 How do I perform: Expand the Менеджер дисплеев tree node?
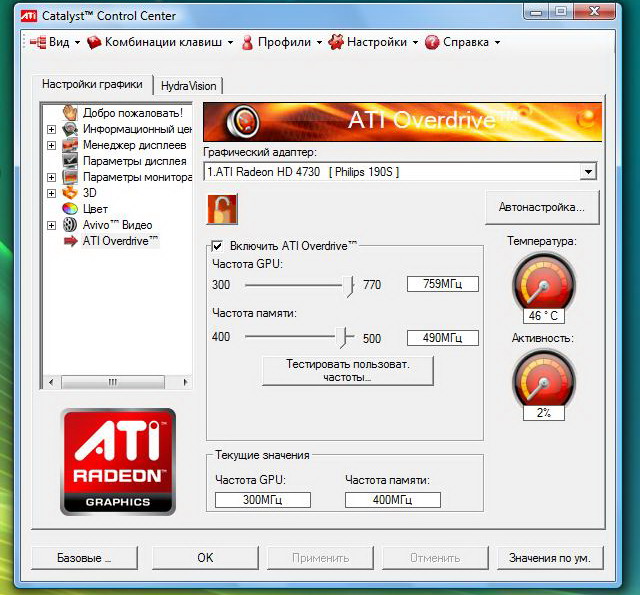[51, 145]
